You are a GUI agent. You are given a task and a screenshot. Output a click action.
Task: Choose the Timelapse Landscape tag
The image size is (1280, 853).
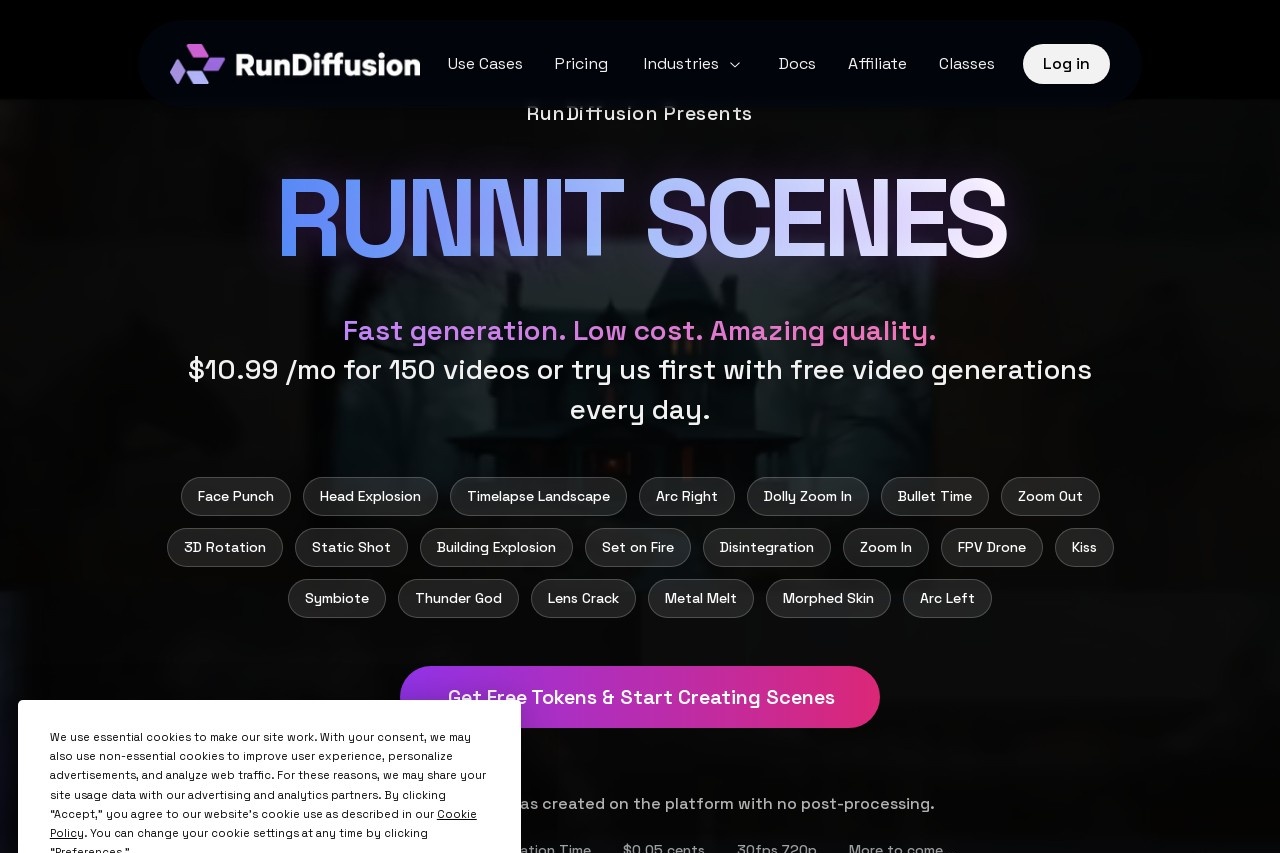tap(538, 496)
